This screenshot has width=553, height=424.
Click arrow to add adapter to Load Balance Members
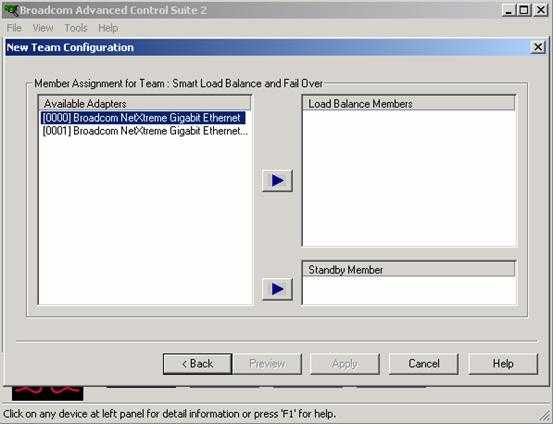point(277,181)
